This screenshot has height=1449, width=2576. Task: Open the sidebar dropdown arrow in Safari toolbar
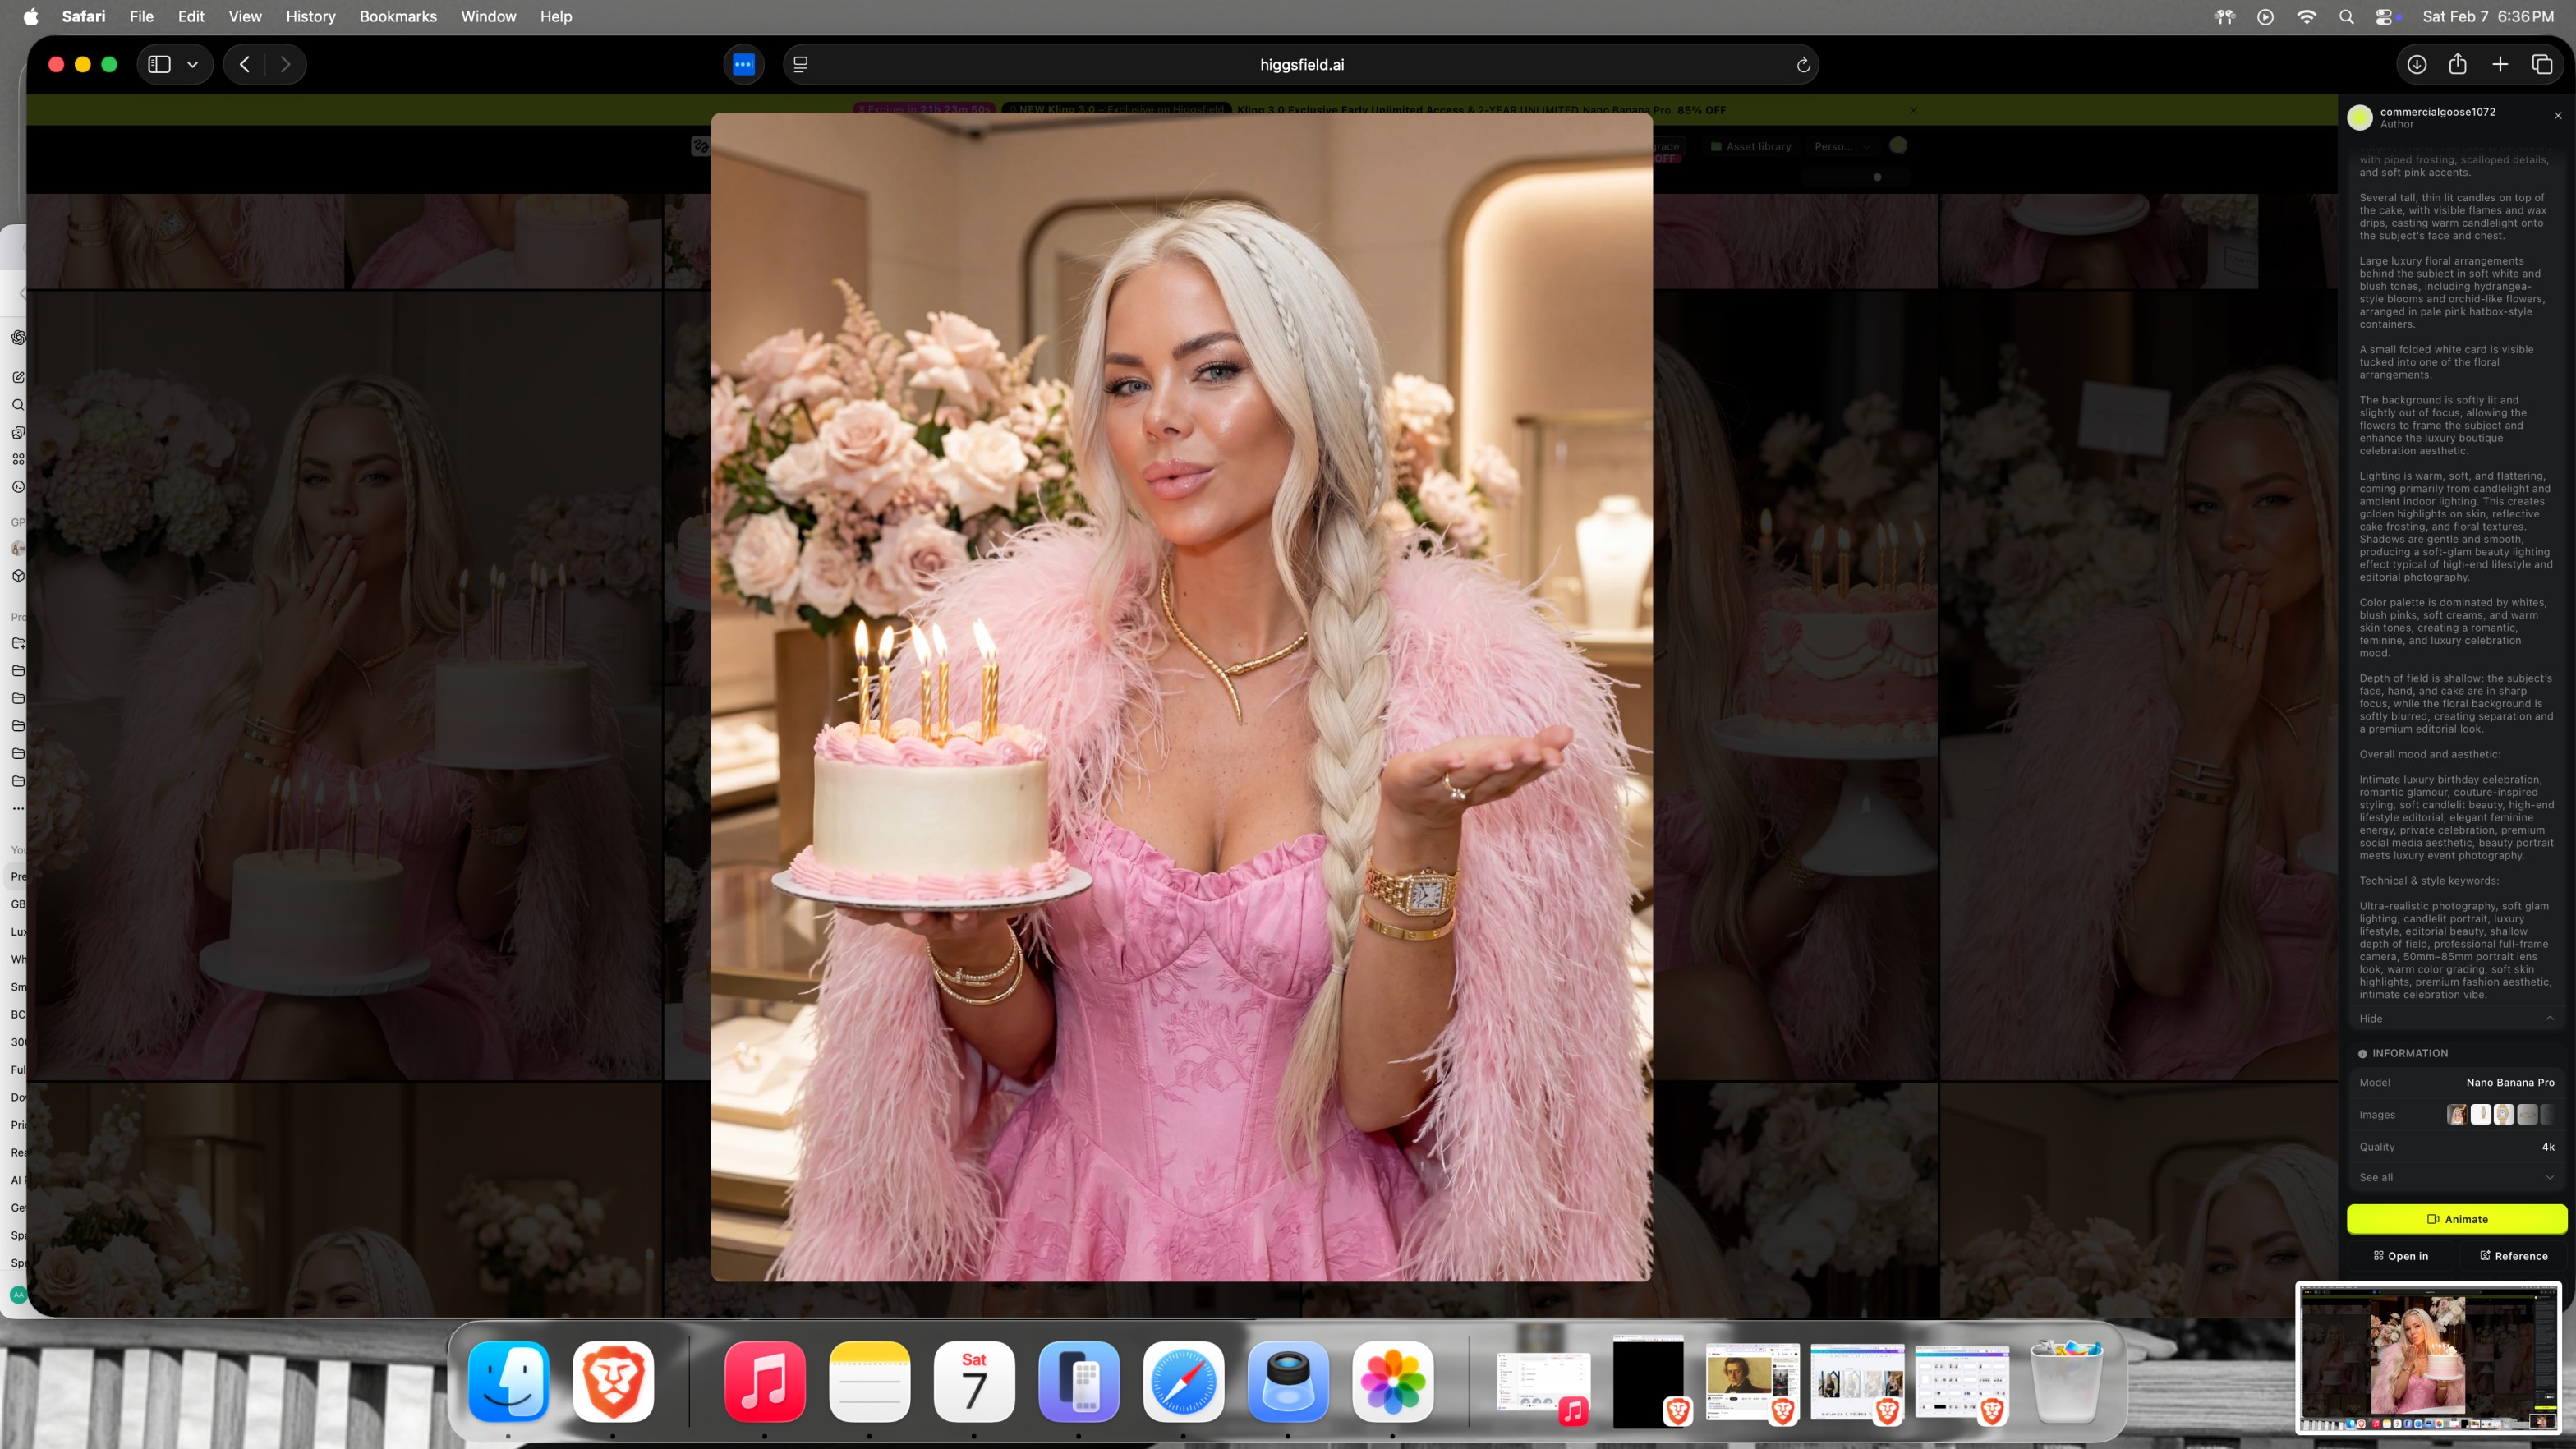tap(193, 64)
